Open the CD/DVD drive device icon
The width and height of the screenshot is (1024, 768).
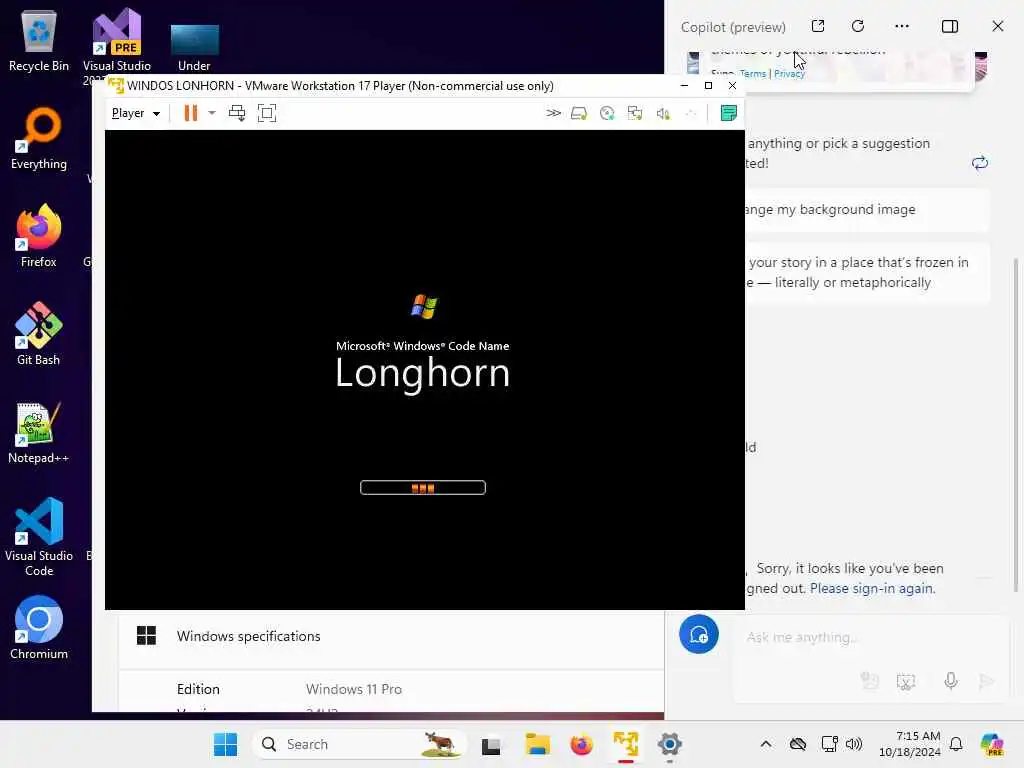(x=607, y=113)
